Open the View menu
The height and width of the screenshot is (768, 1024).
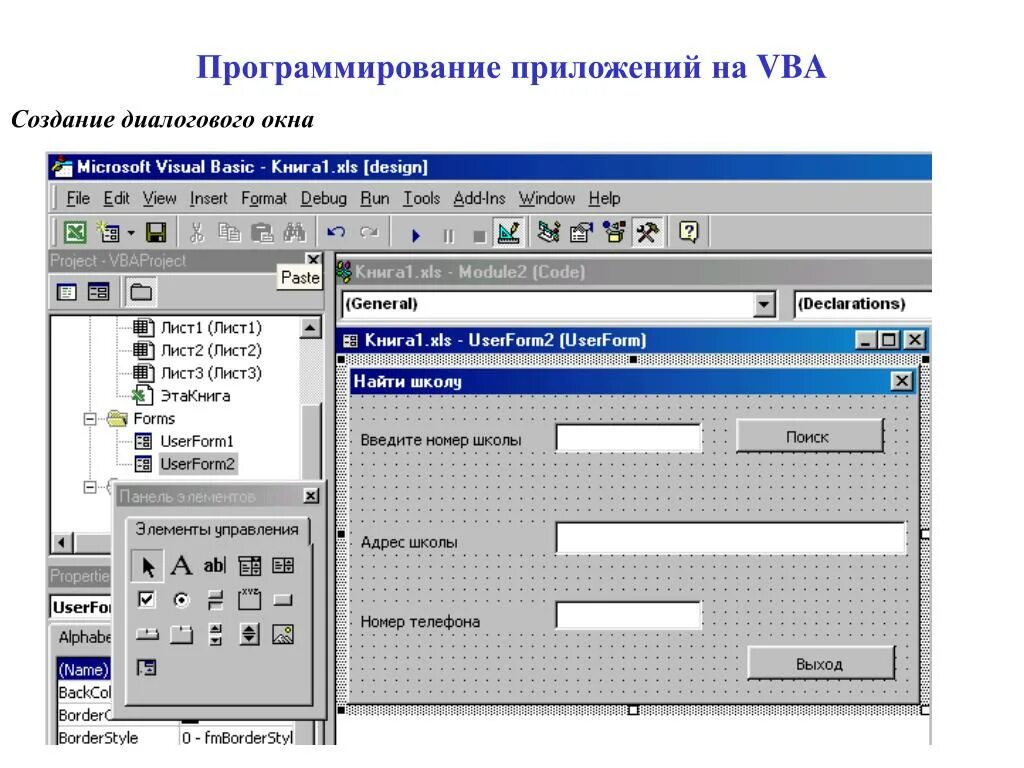coord(159,198)
